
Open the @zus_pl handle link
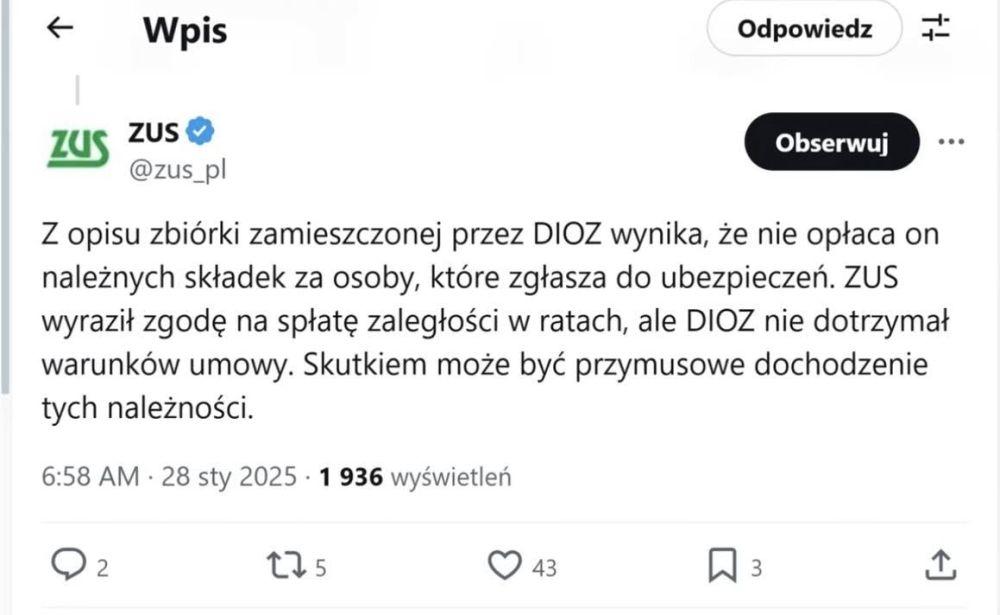pos(177,168)
